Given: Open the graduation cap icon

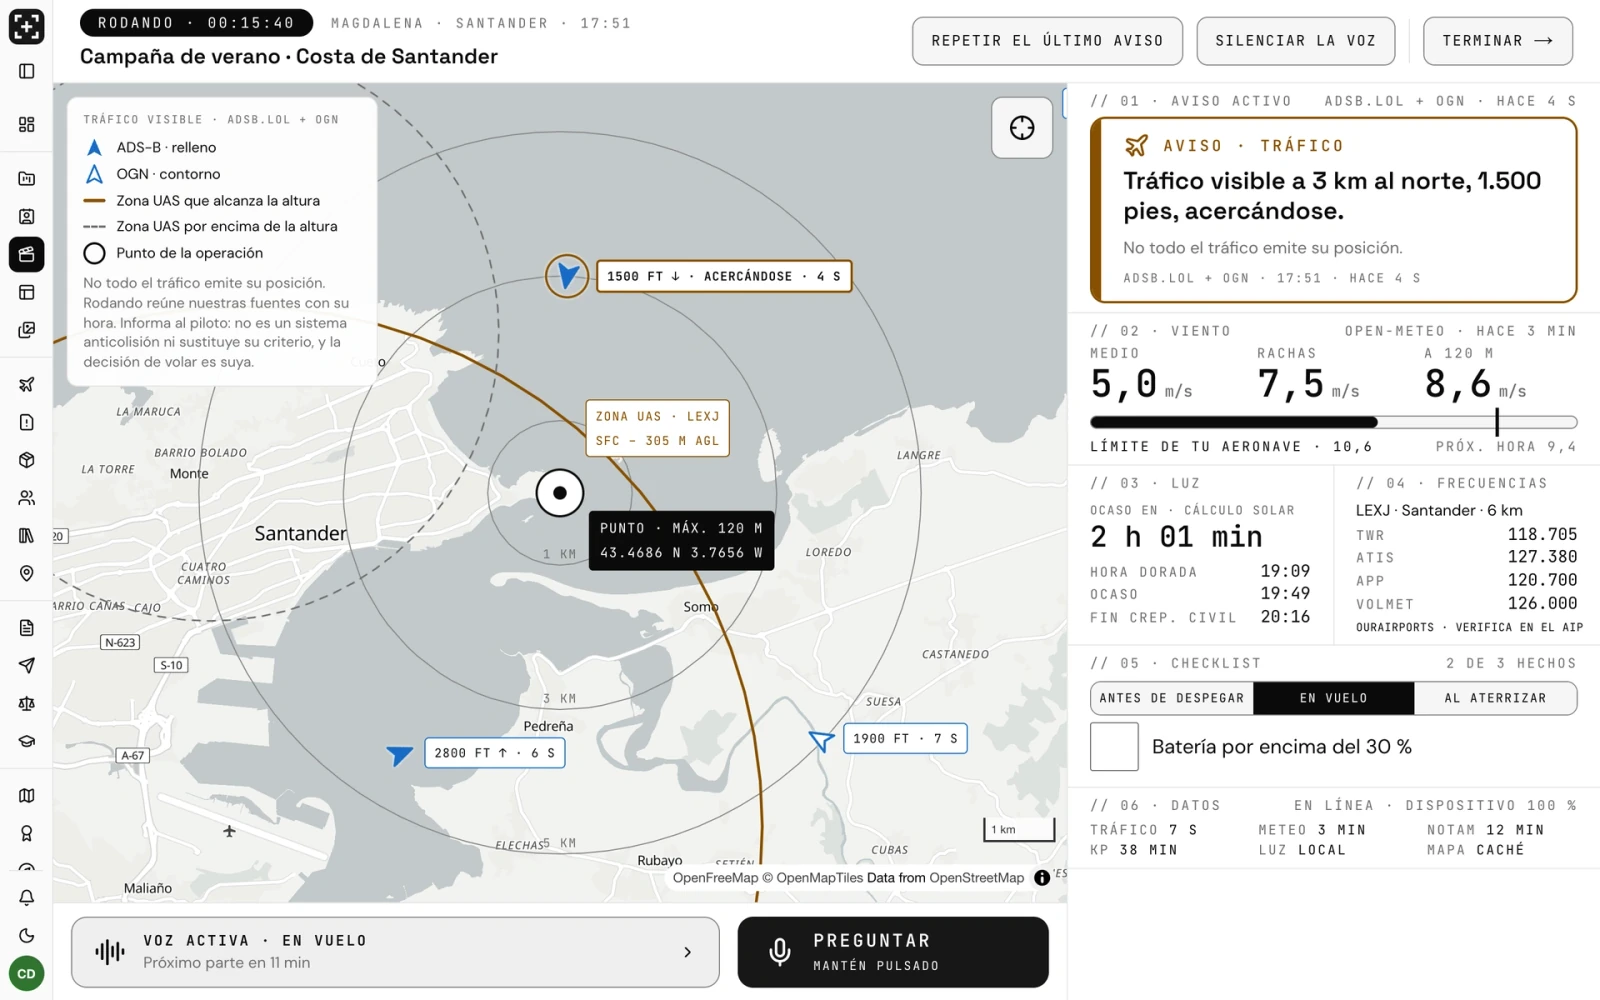Looking at the screenshot, I should click(x=26, y=741).
